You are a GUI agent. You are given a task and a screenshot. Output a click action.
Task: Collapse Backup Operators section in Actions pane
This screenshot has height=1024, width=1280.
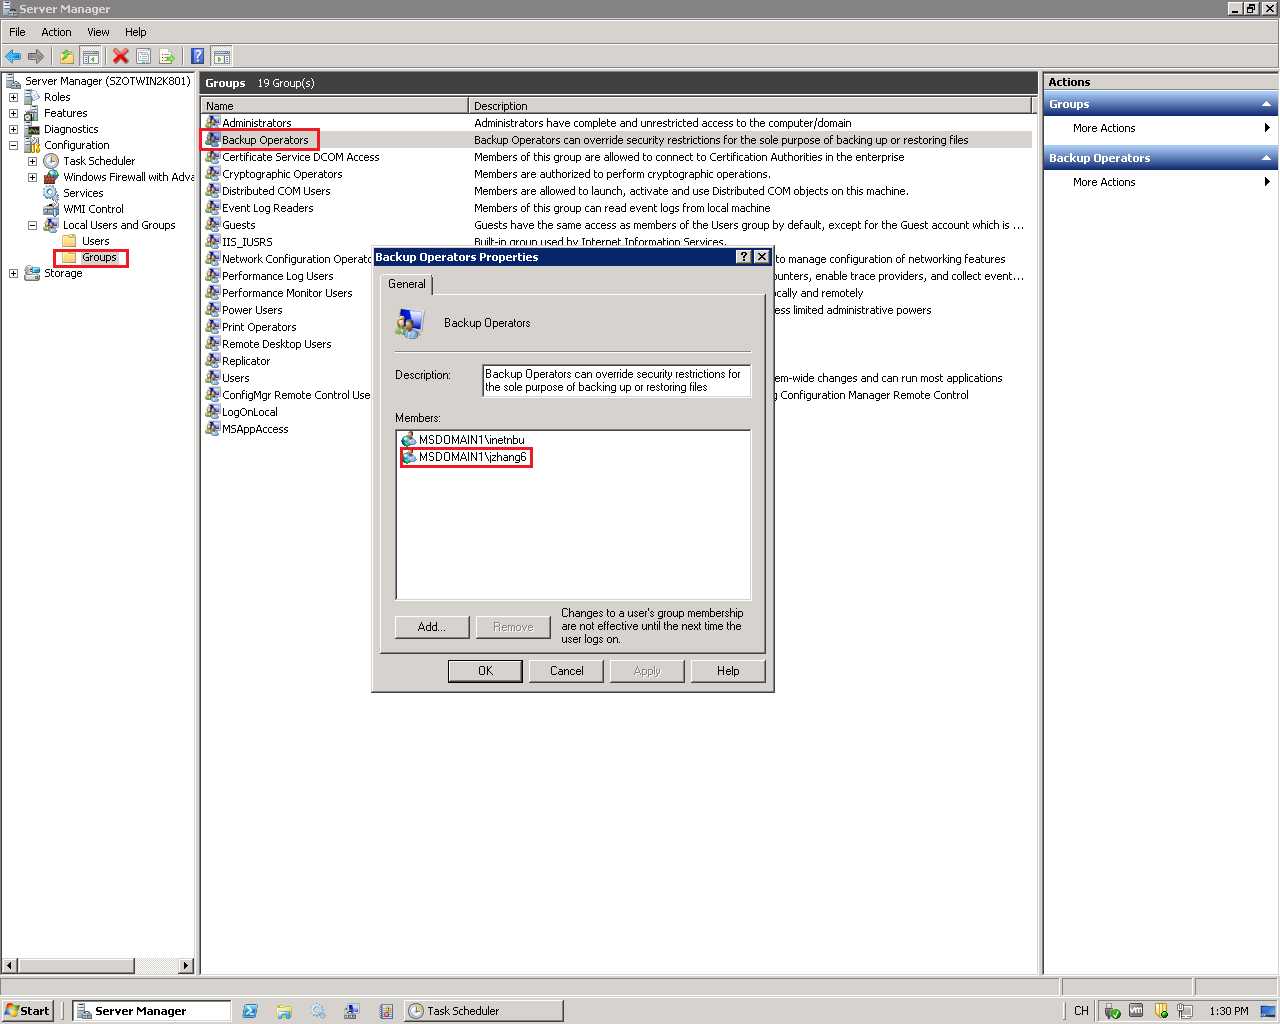[x=1266, y=158]
